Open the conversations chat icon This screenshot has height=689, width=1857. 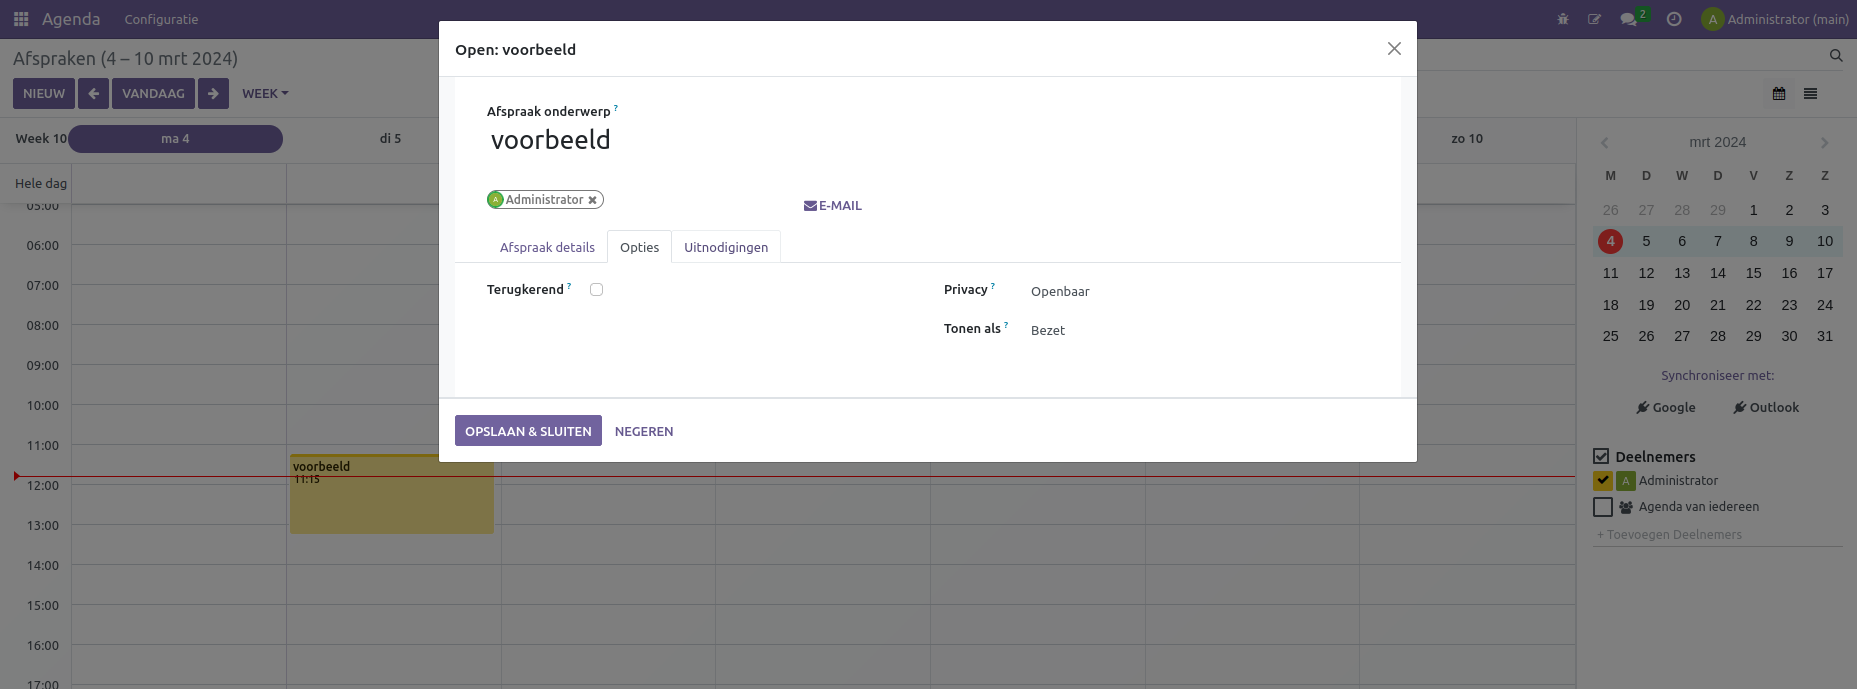click(1629, 19)
